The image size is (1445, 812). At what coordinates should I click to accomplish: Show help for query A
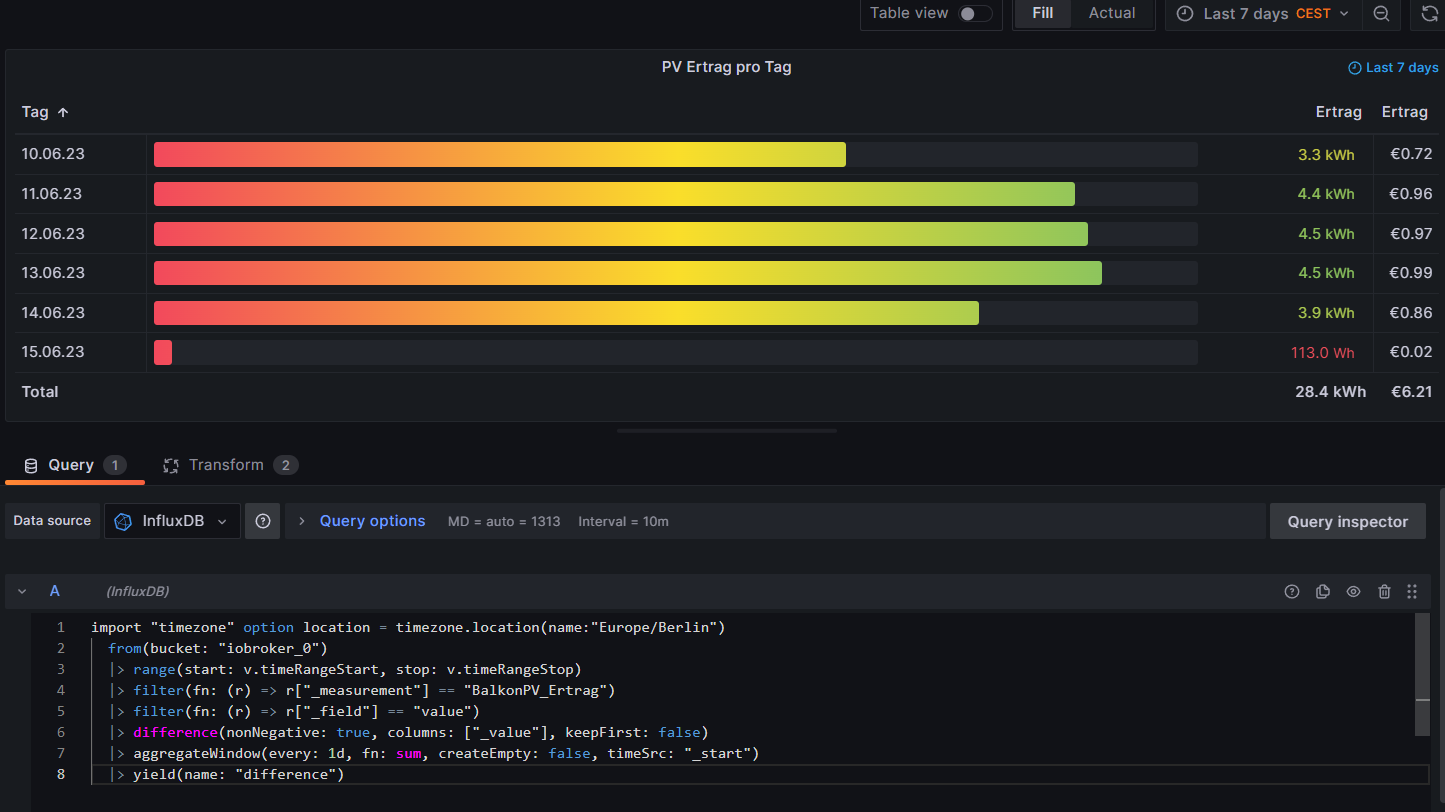pyautogui.click(x=1291, y=591)
